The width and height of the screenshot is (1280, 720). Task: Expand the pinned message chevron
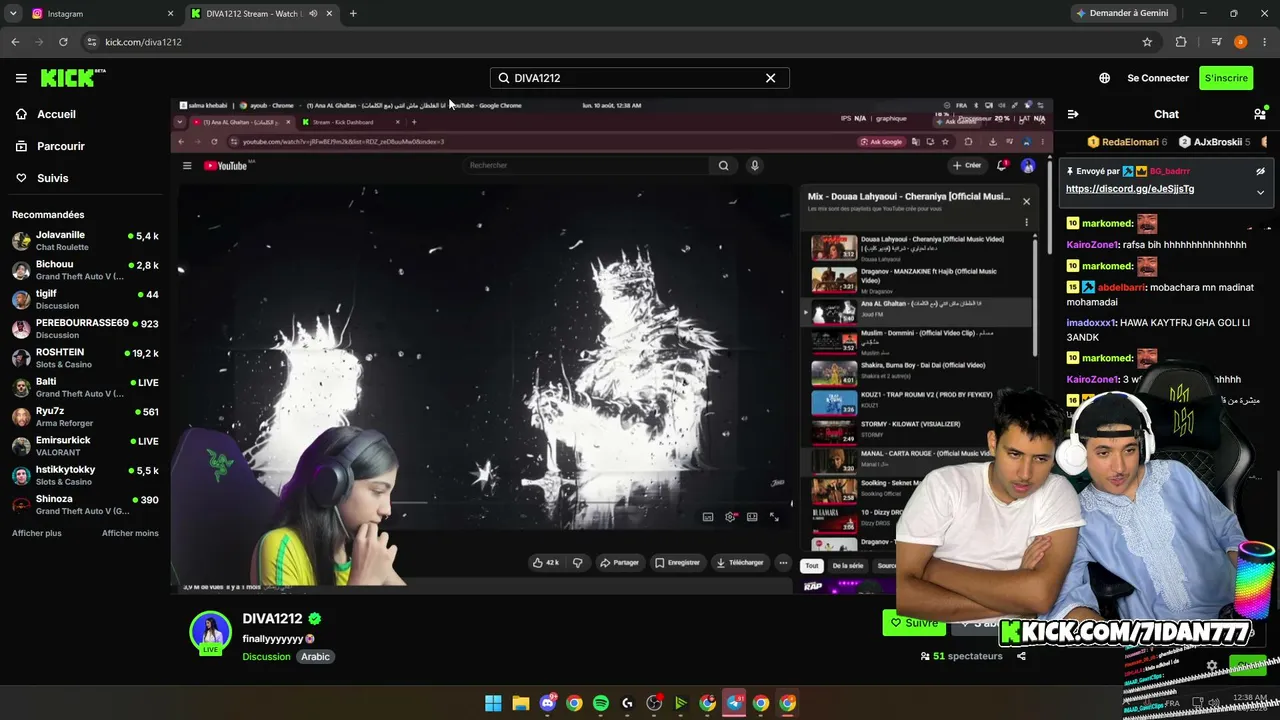1260,192
